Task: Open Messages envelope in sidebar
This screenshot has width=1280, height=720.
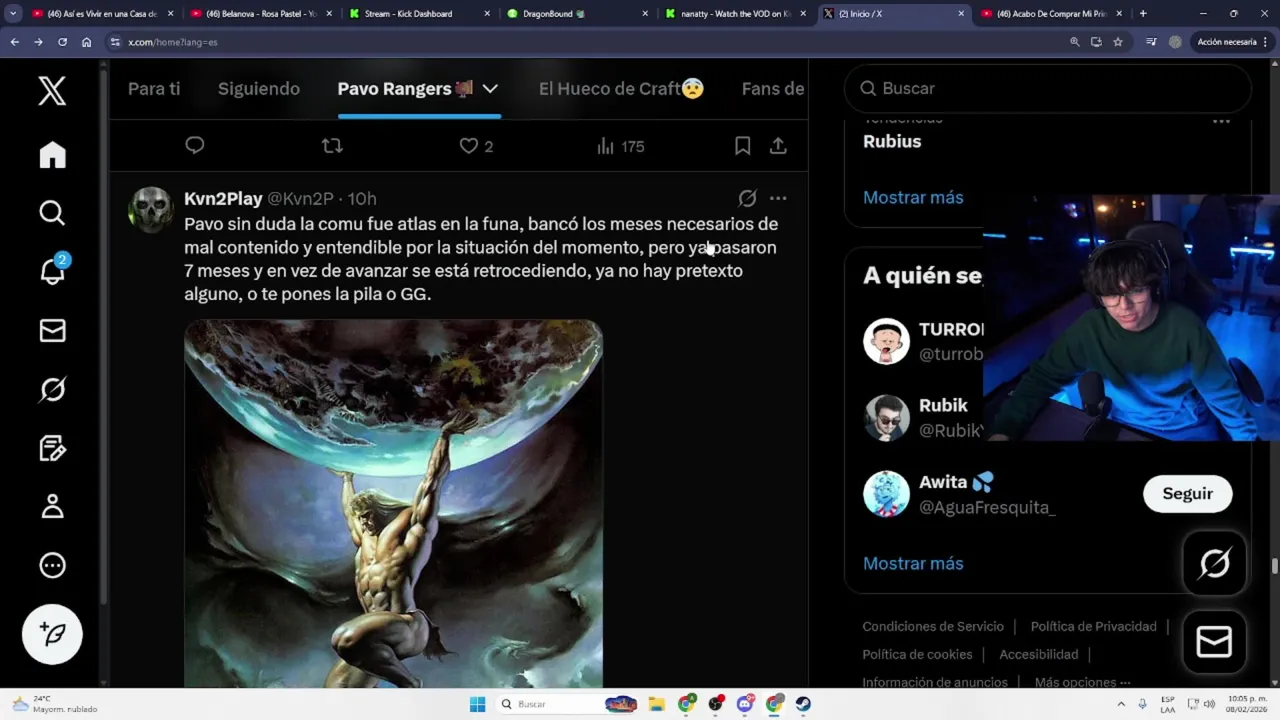Action: [52, 331]
